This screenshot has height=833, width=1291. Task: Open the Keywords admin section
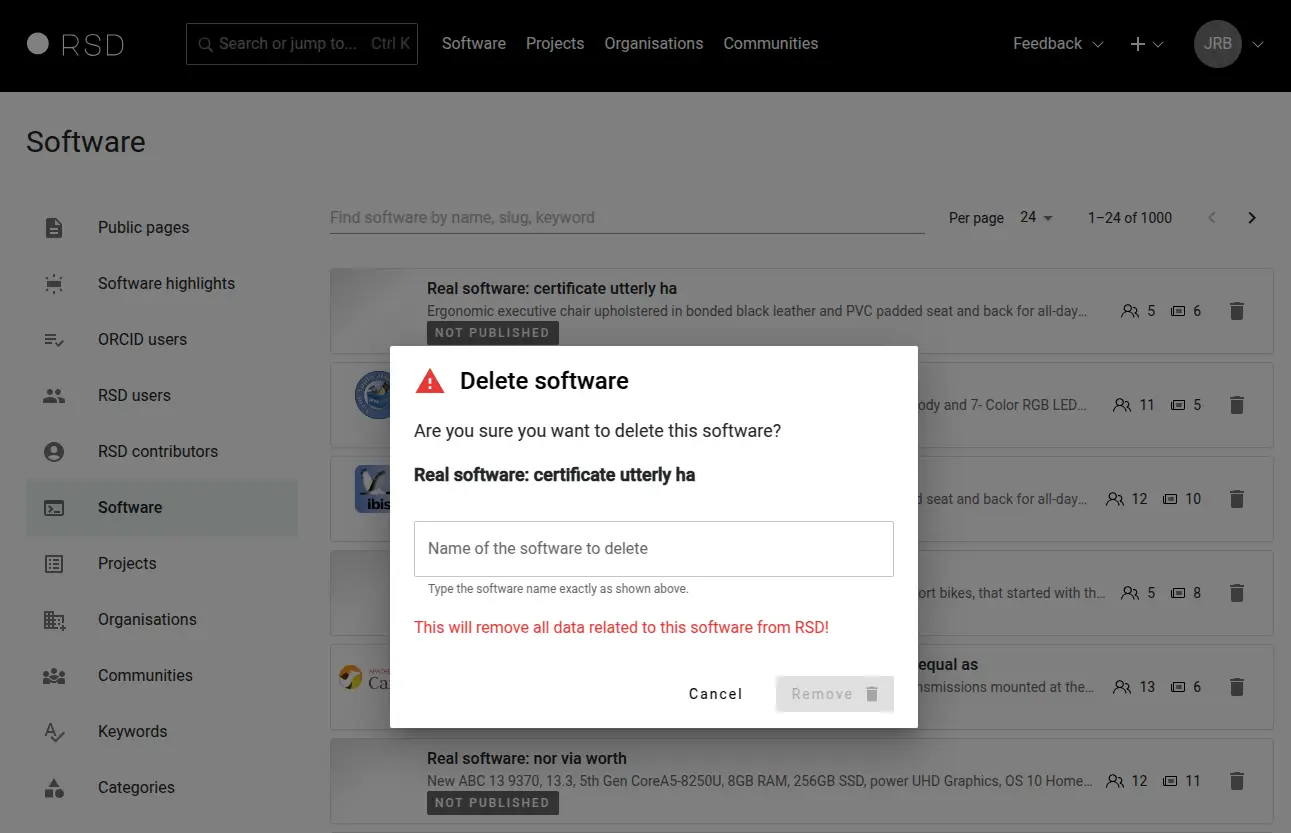(x=53, y=731)
